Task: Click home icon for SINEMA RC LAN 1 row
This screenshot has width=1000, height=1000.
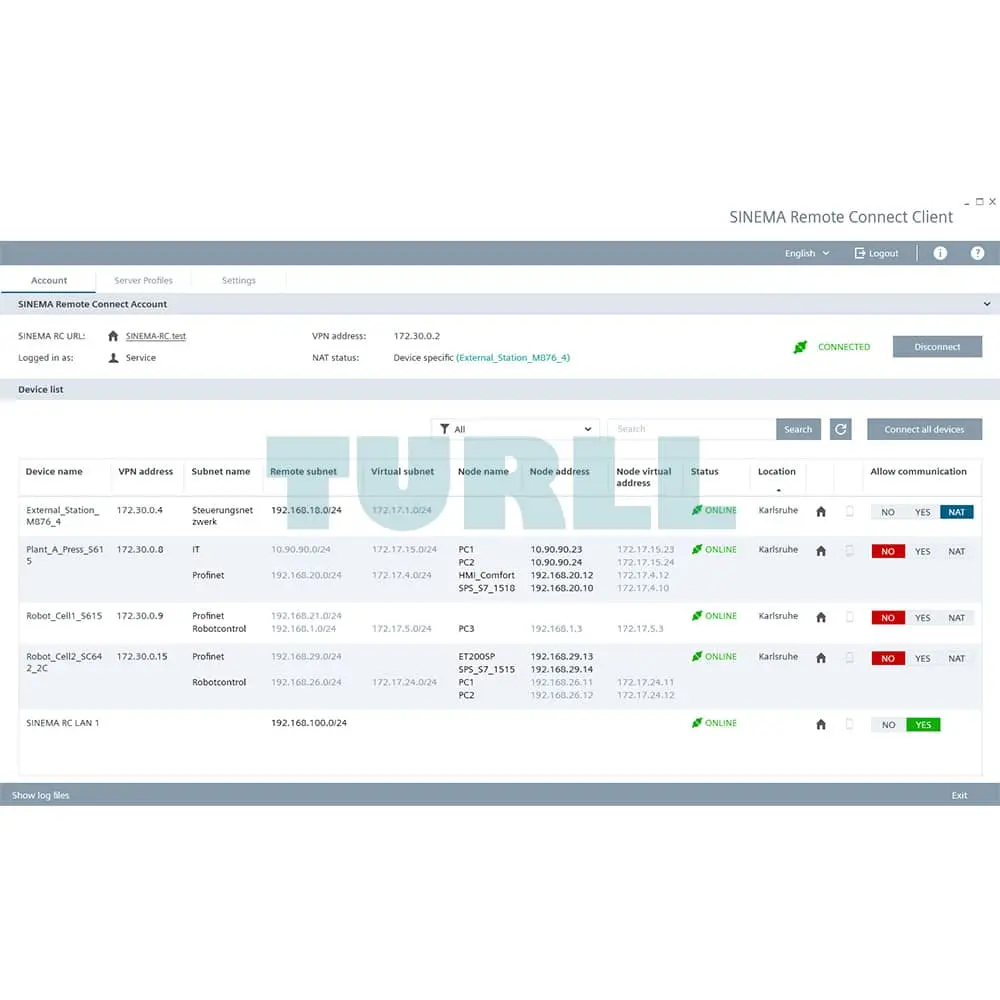Action: point(821,724)
